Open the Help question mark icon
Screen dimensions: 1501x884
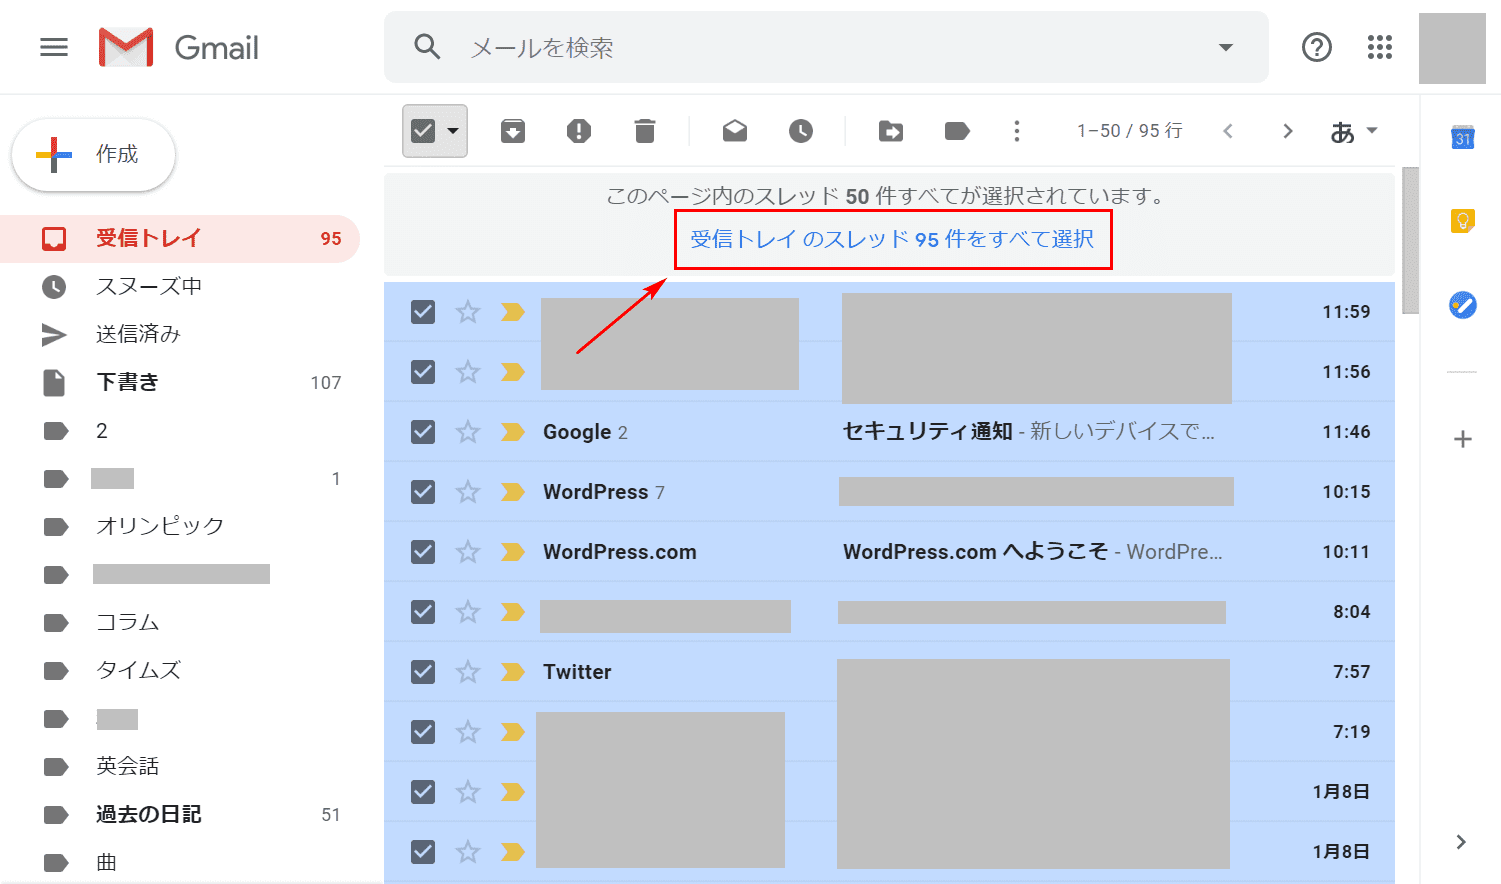click(1317, 47)
